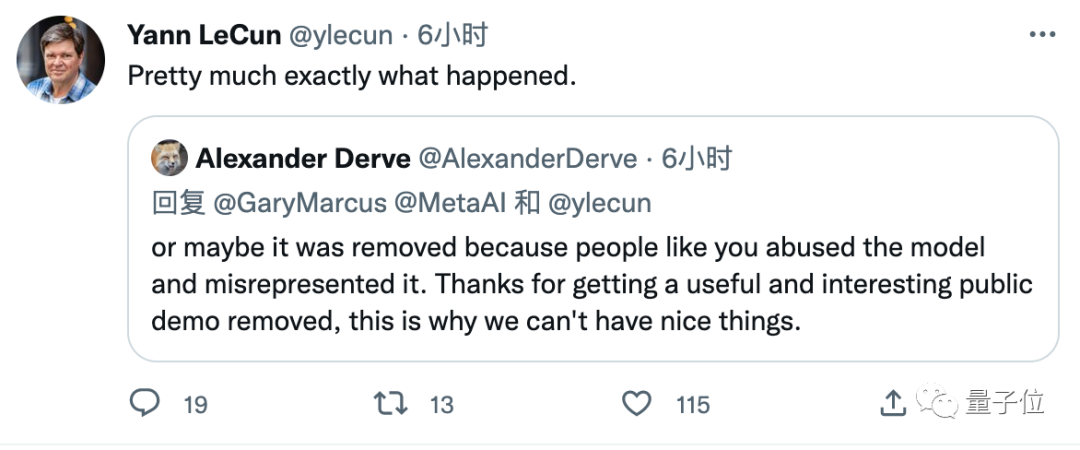
Task: Click the share upload icon
Action: 892,403
